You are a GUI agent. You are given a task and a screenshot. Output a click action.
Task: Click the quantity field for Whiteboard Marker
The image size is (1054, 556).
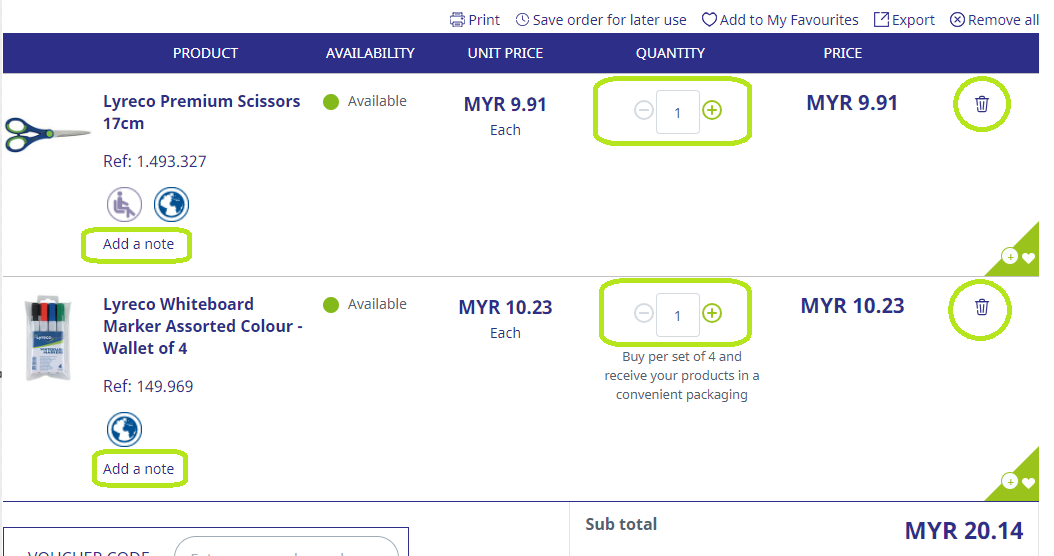click(x=678, y=315)
